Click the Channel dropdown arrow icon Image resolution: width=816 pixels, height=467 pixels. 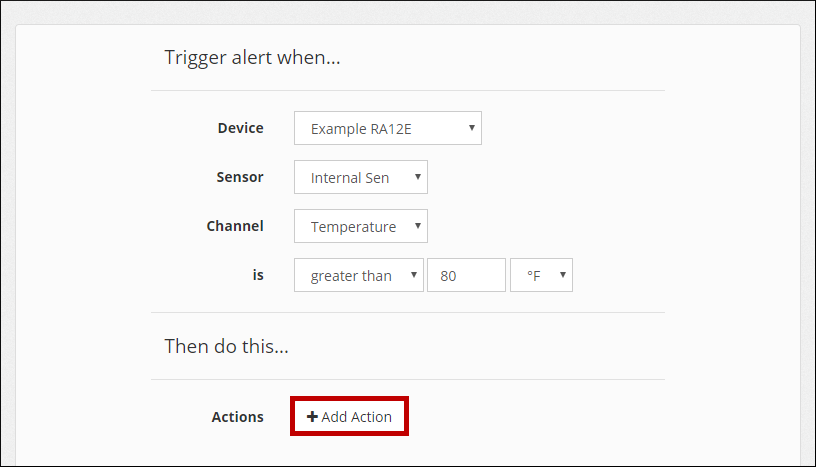pyautogui.click(x=417, y=226)
